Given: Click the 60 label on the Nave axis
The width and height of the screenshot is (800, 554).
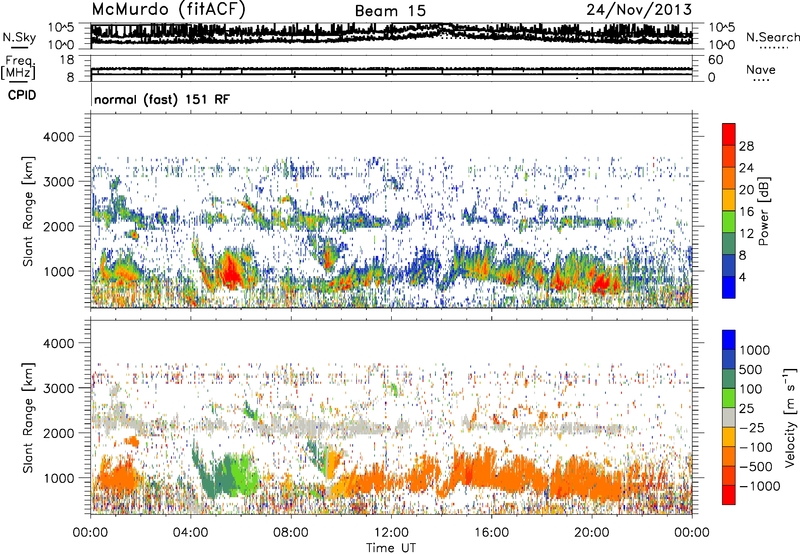Looking at the screenshot, I should click(x=715, y=60).
